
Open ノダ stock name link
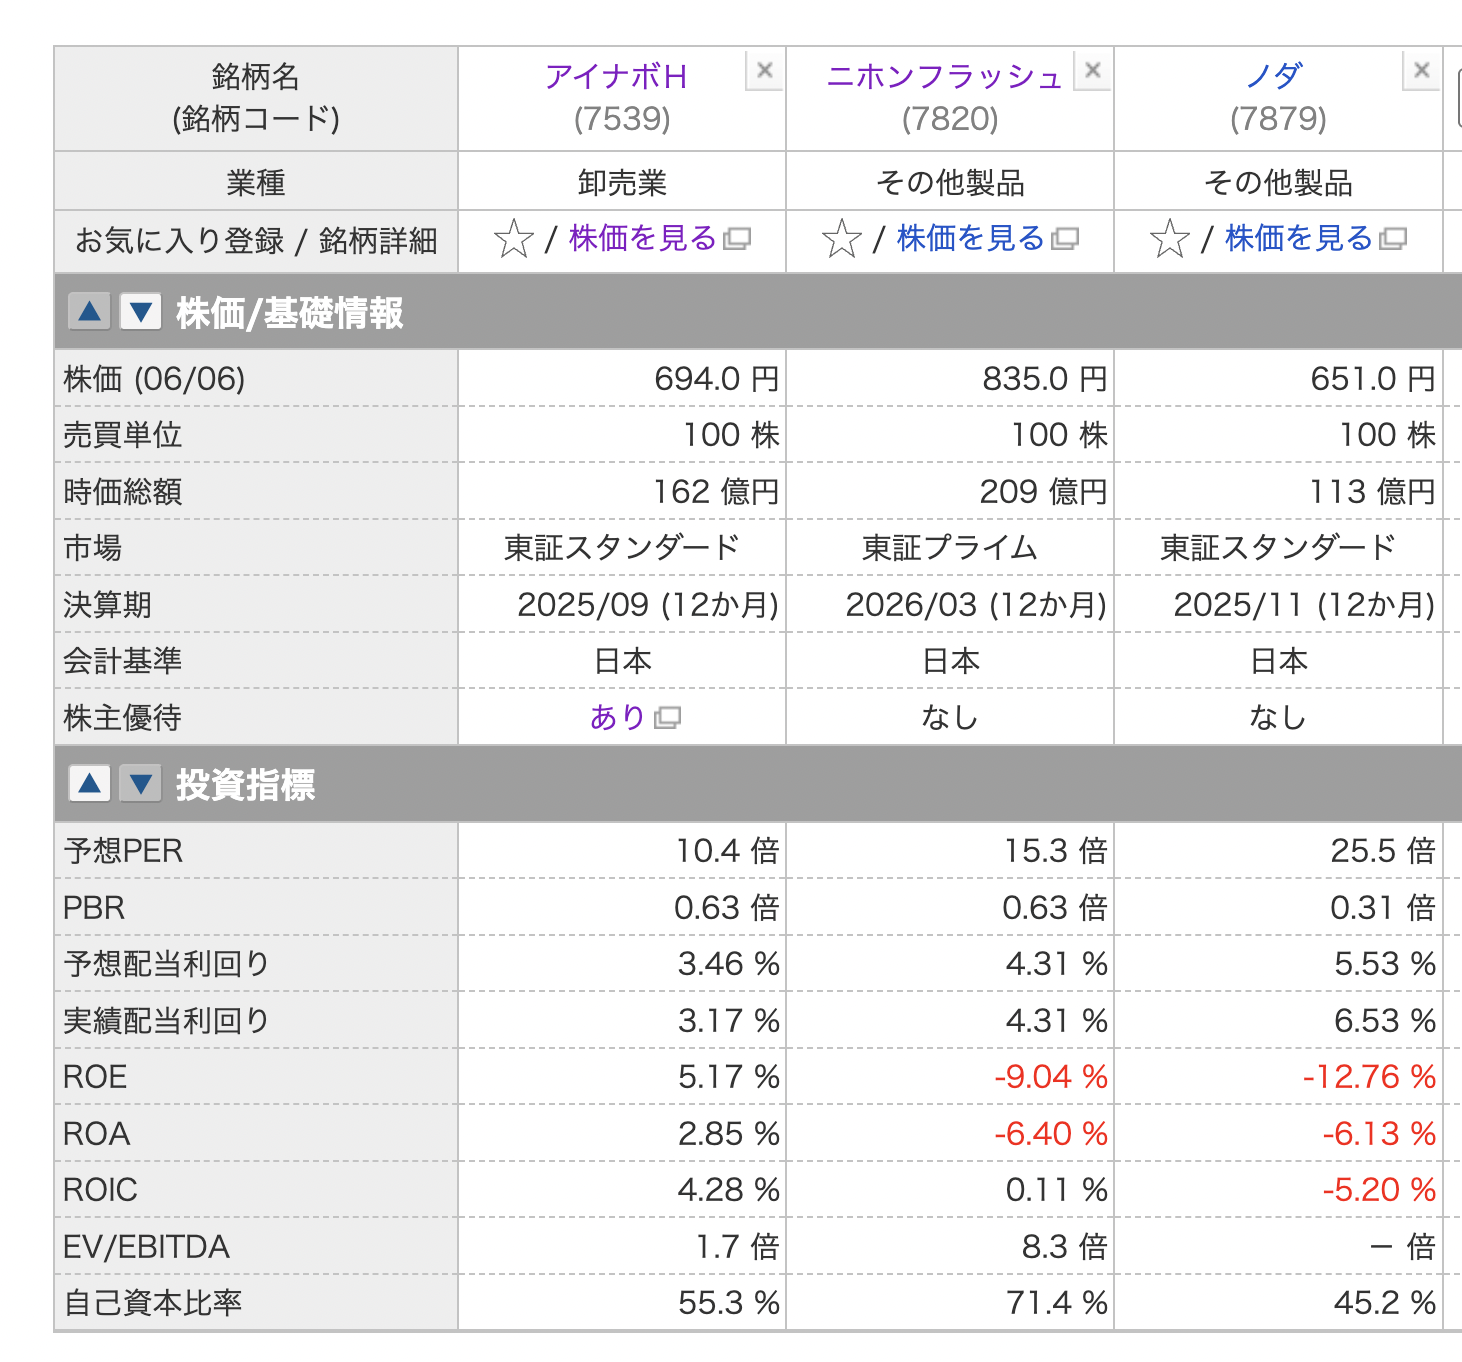1275,77
